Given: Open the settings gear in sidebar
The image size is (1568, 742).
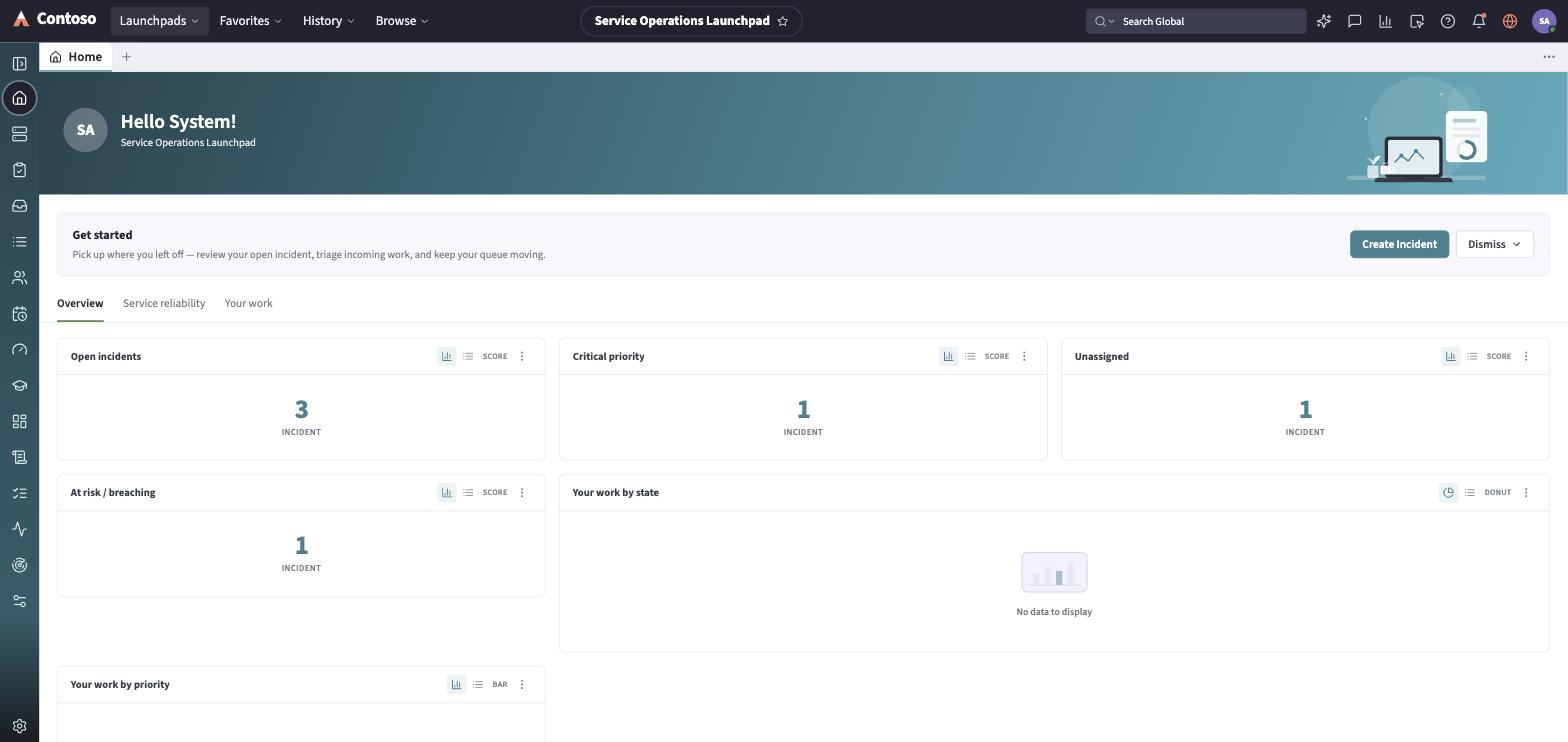Looking at the screenshot, I should [19, 727].
